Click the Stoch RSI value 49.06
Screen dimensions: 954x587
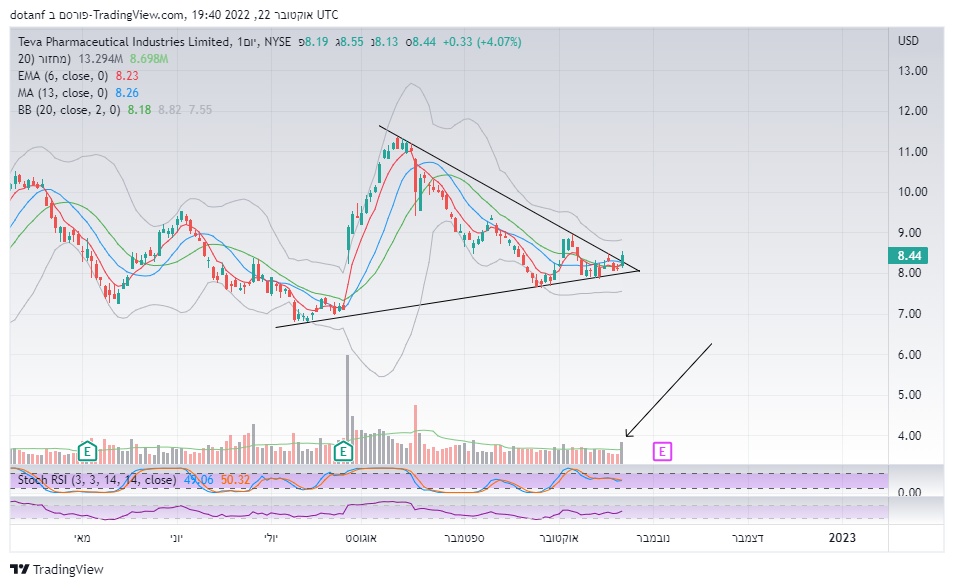[199, 480]
